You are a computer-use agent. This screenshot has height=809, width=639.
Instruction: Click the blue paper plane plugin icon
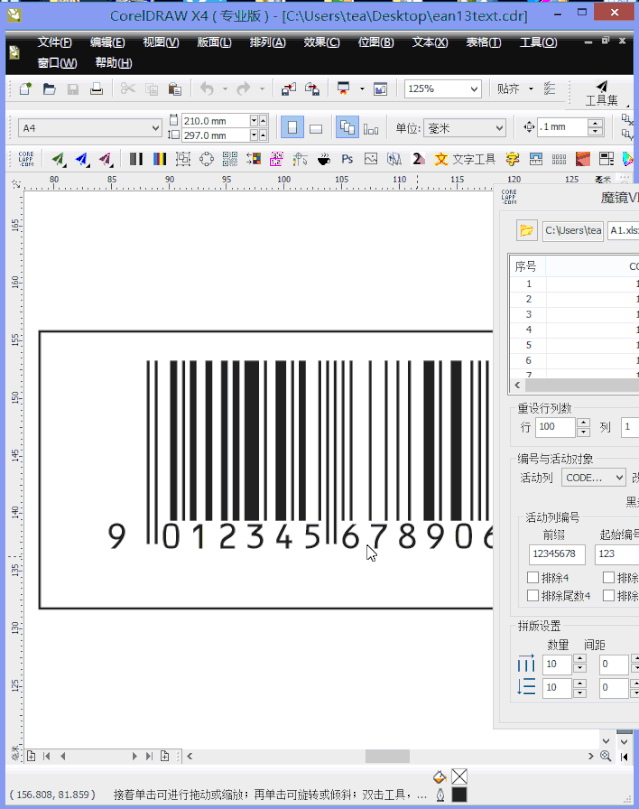pos(82,159)
